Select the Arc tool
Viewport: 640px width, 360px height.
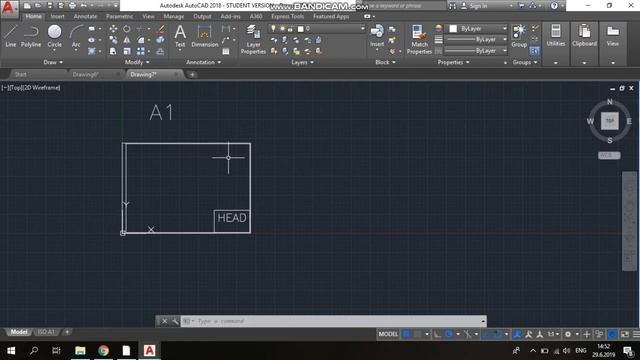click(x=76, y=36)
